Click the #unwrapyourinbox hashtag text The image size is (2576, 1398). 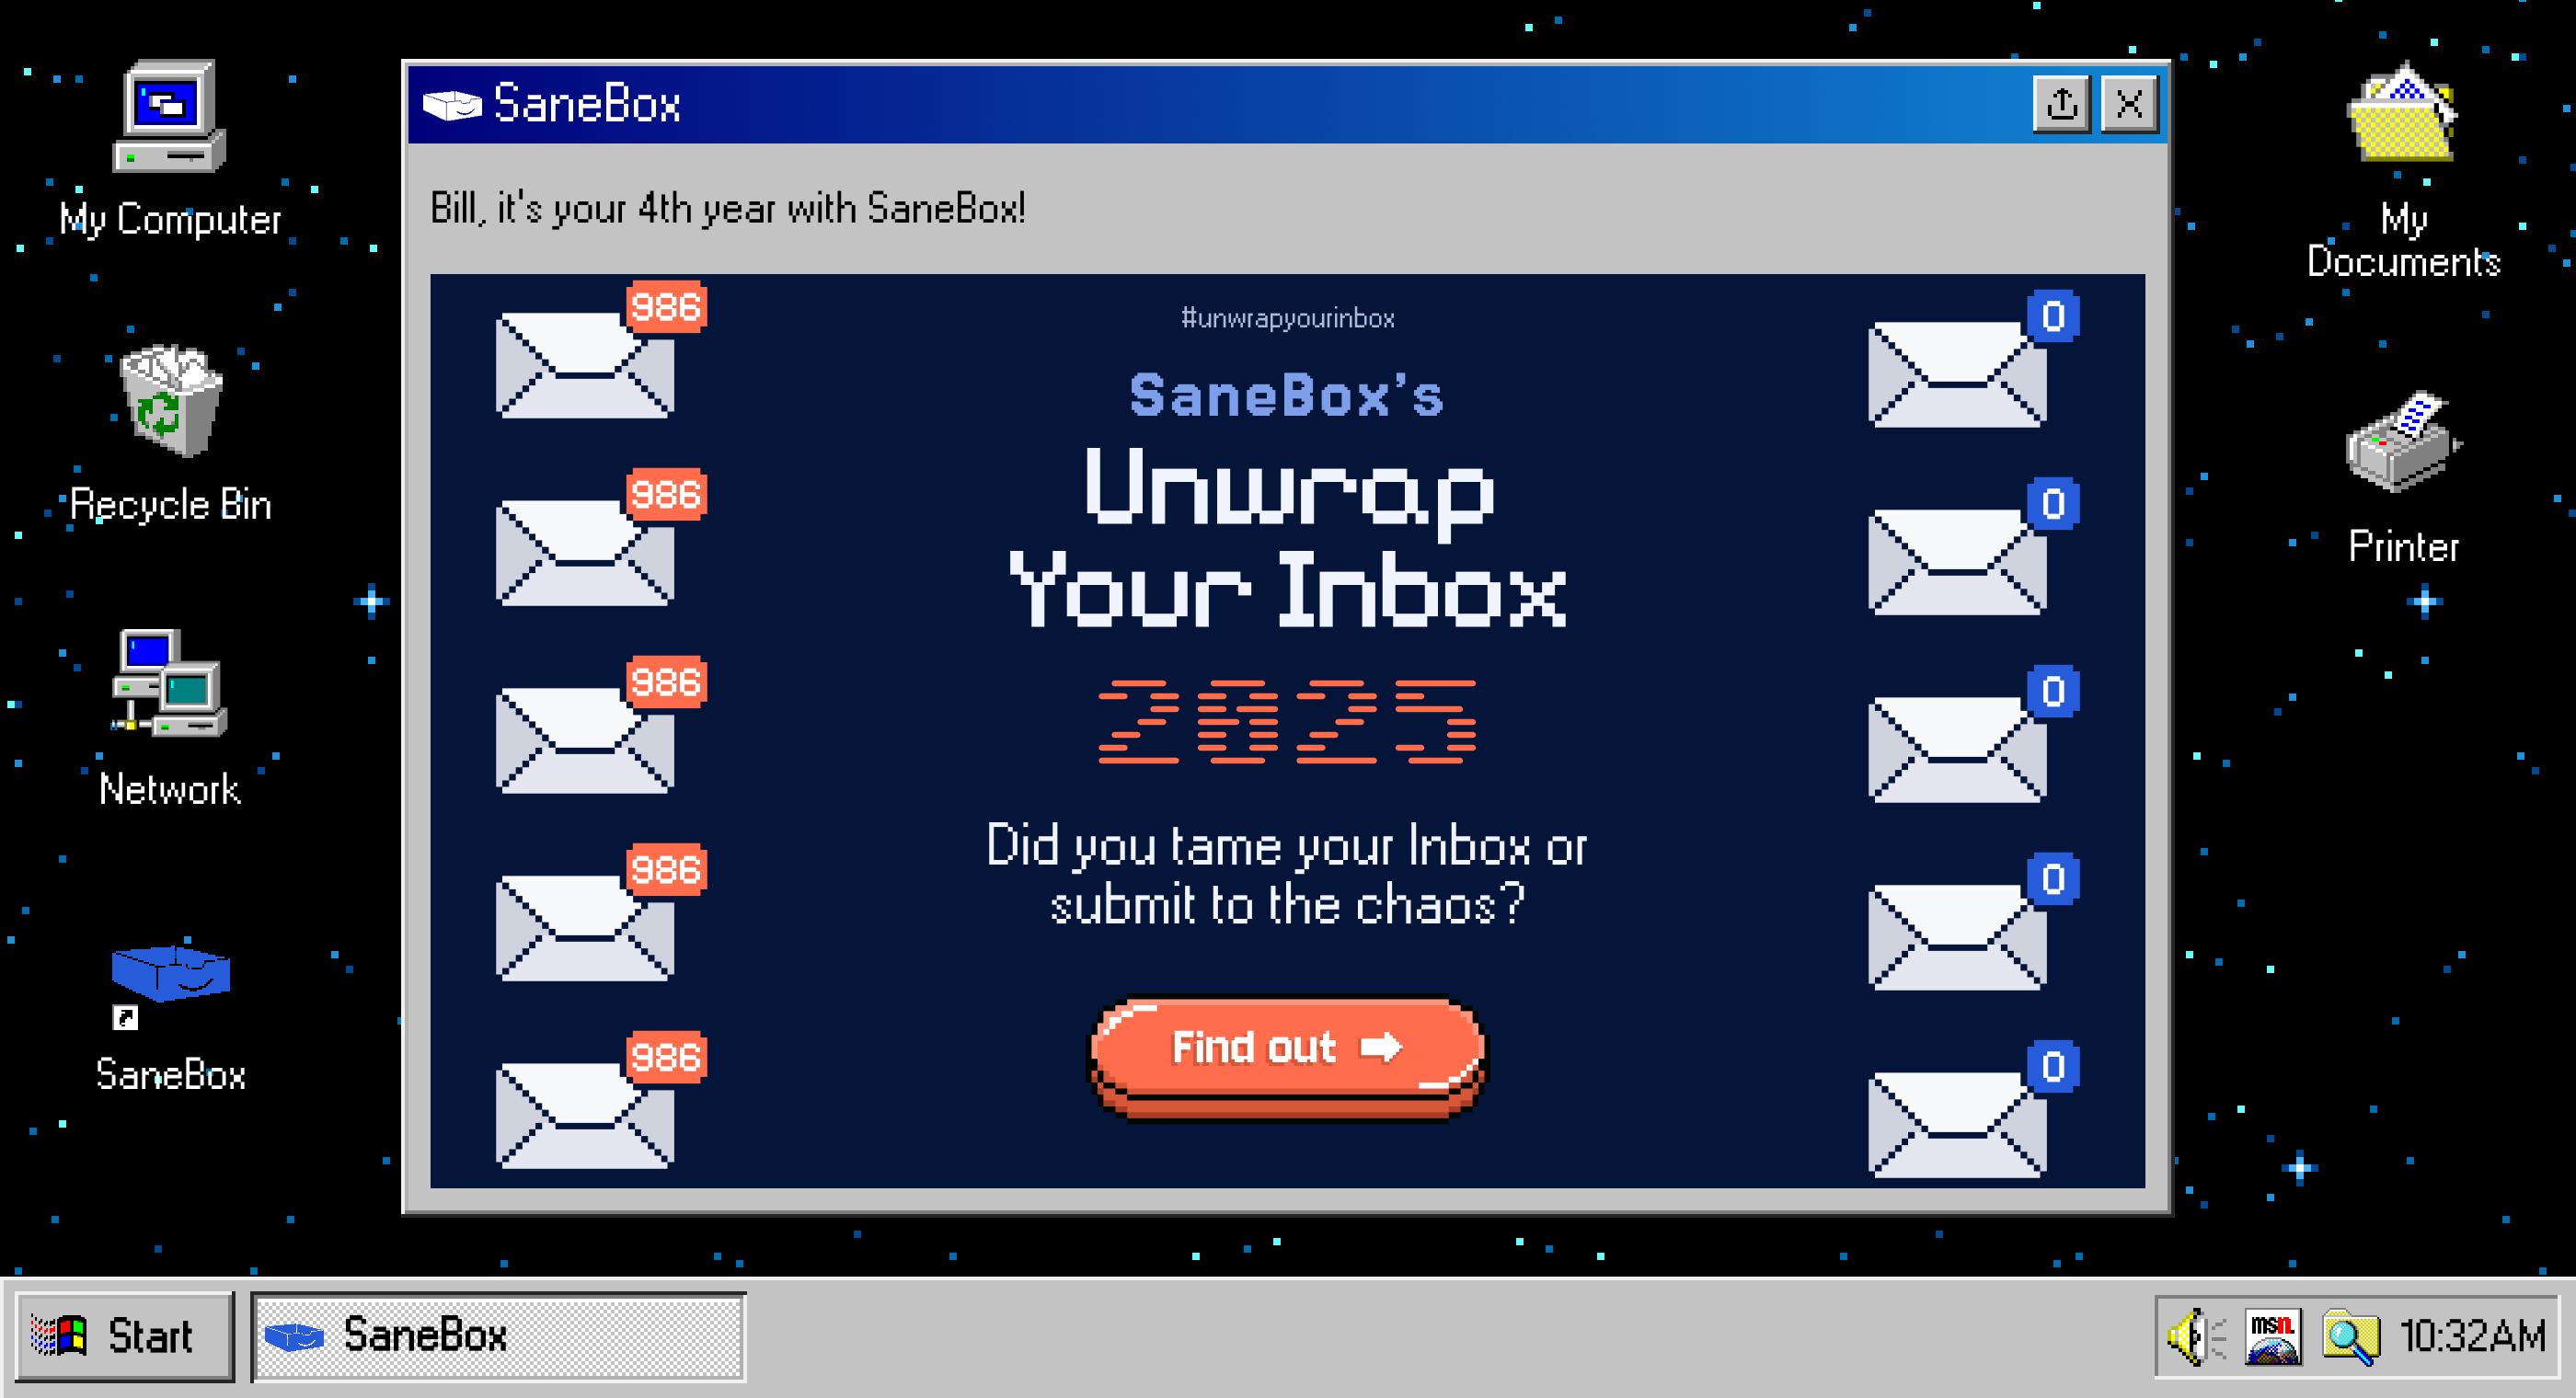pos(1286,319)
